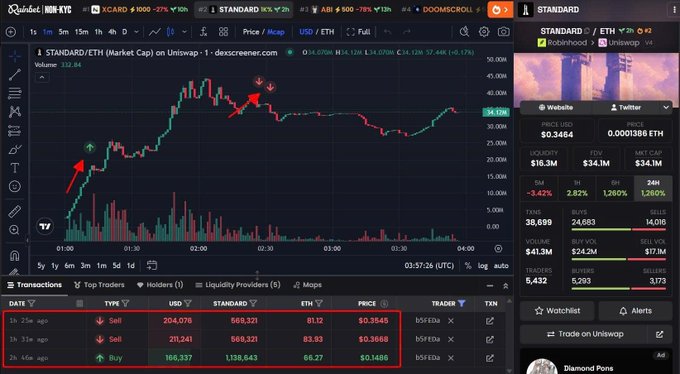Undo the last chart action

tap(388, 32)
